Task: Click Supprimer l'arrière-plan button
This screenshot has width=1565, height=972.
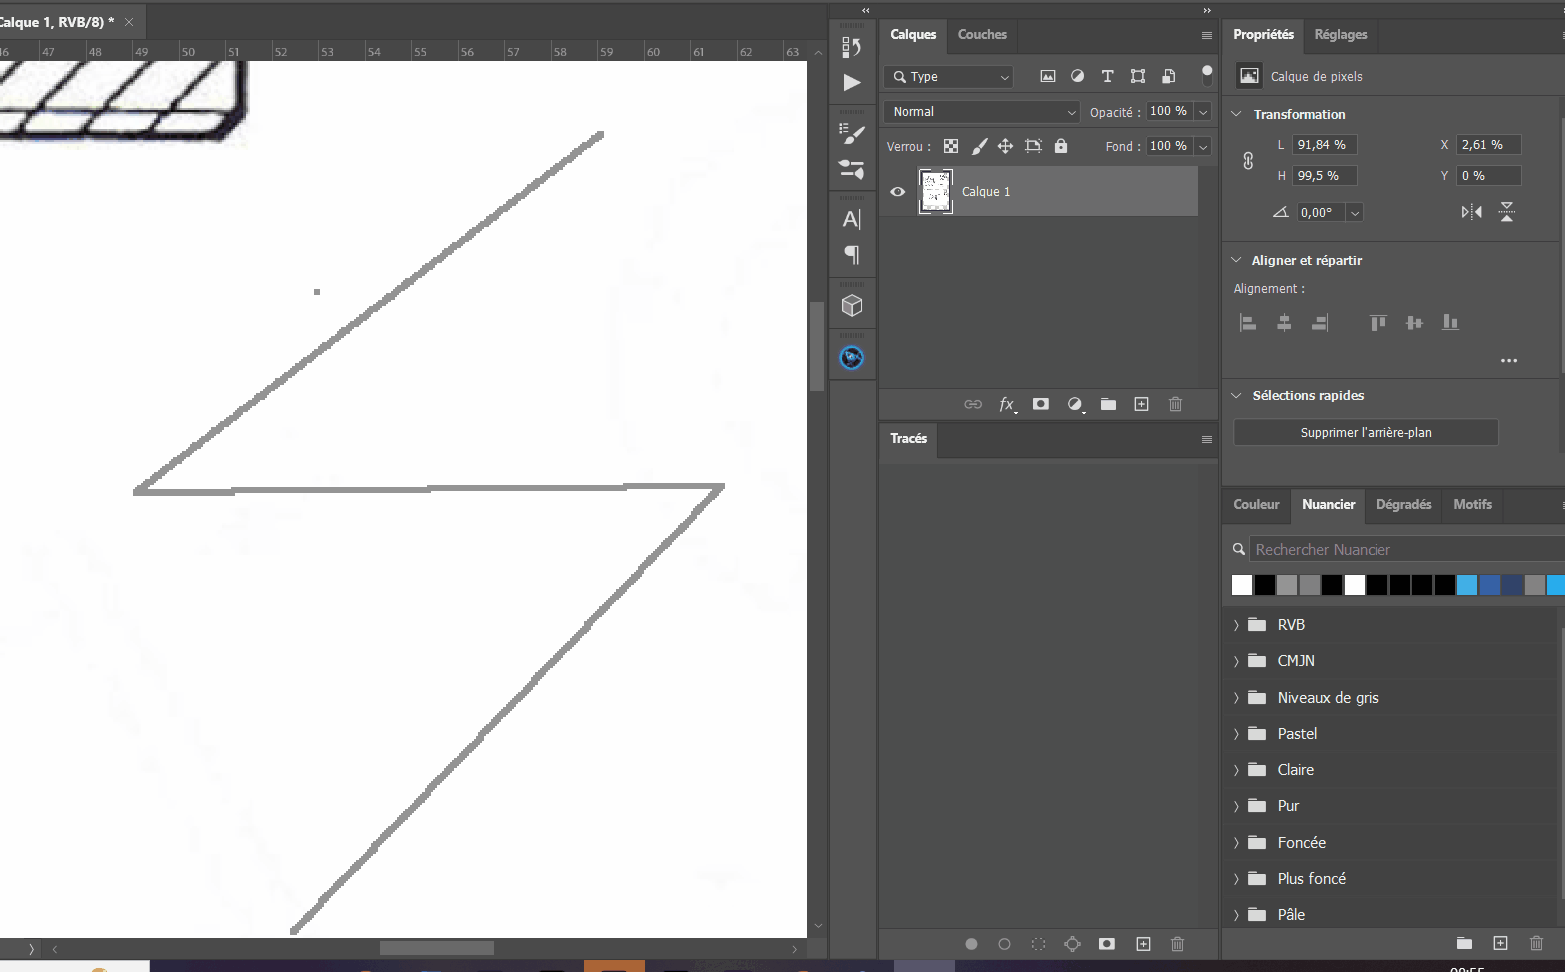Action: click(1366, 432)
